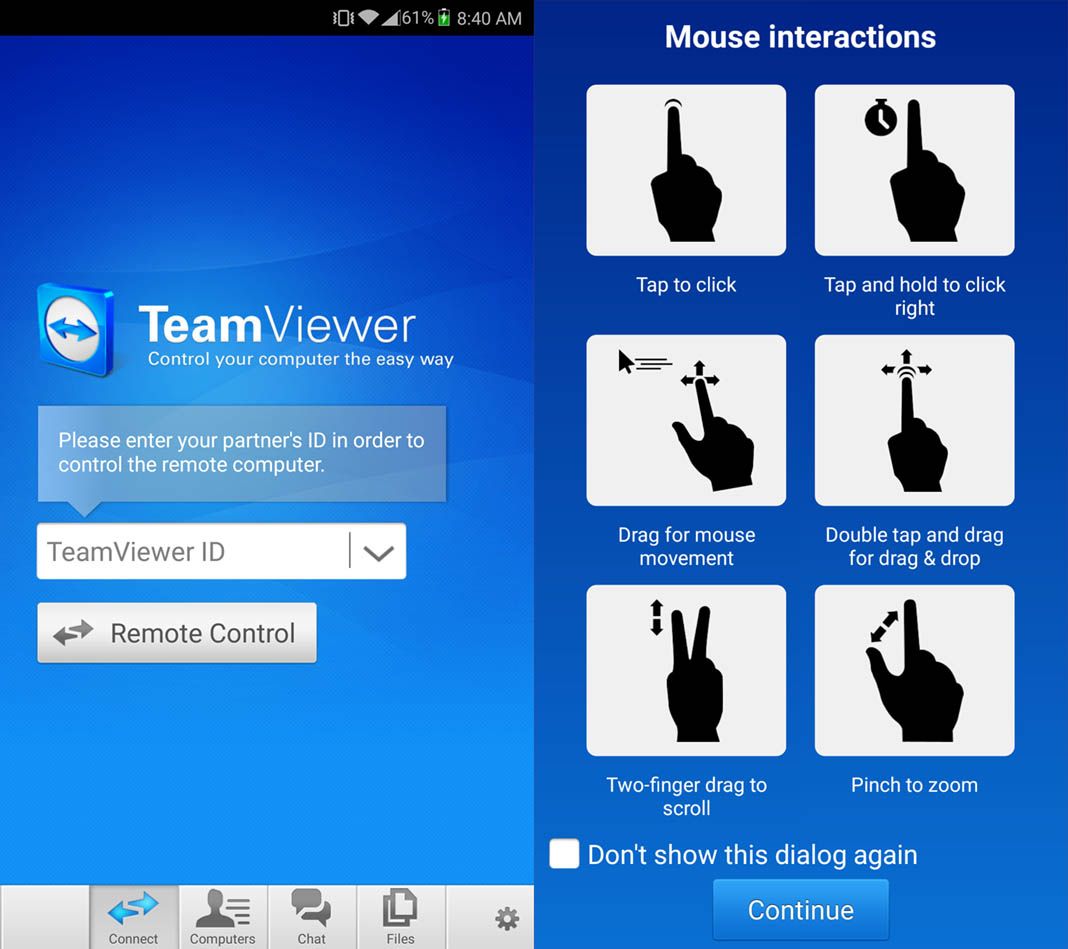Tap the Wi-Fi icon in status bar

tap(368, 18)
